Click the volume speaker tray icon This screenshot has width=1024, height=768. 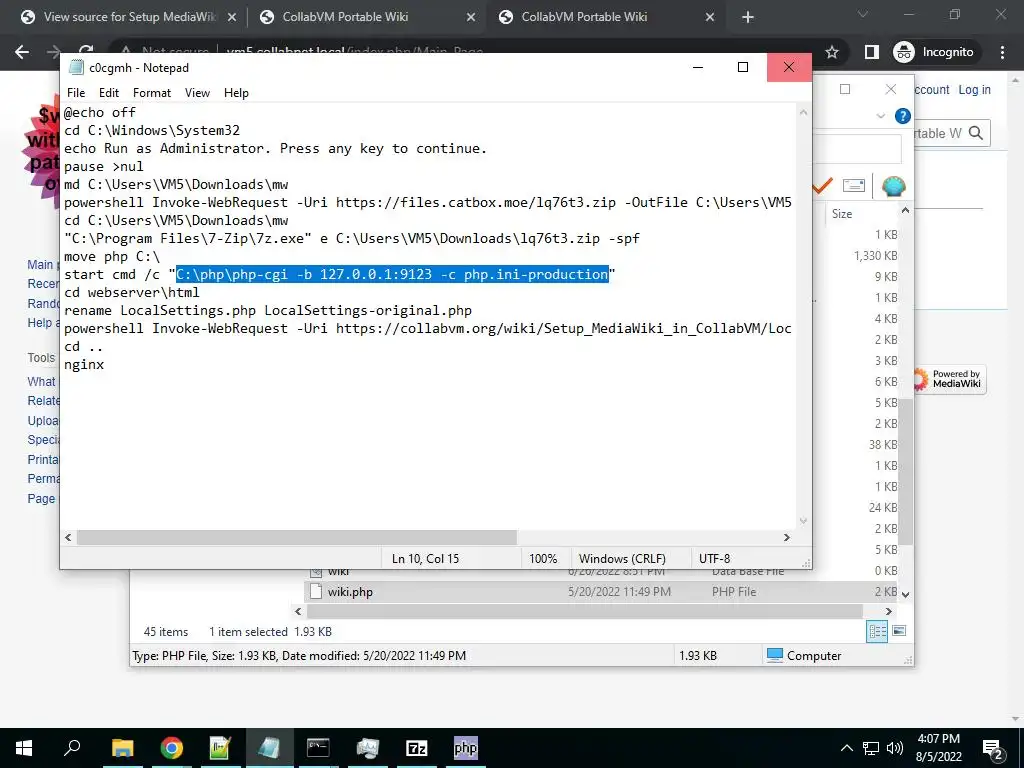[x=895, y=748]
